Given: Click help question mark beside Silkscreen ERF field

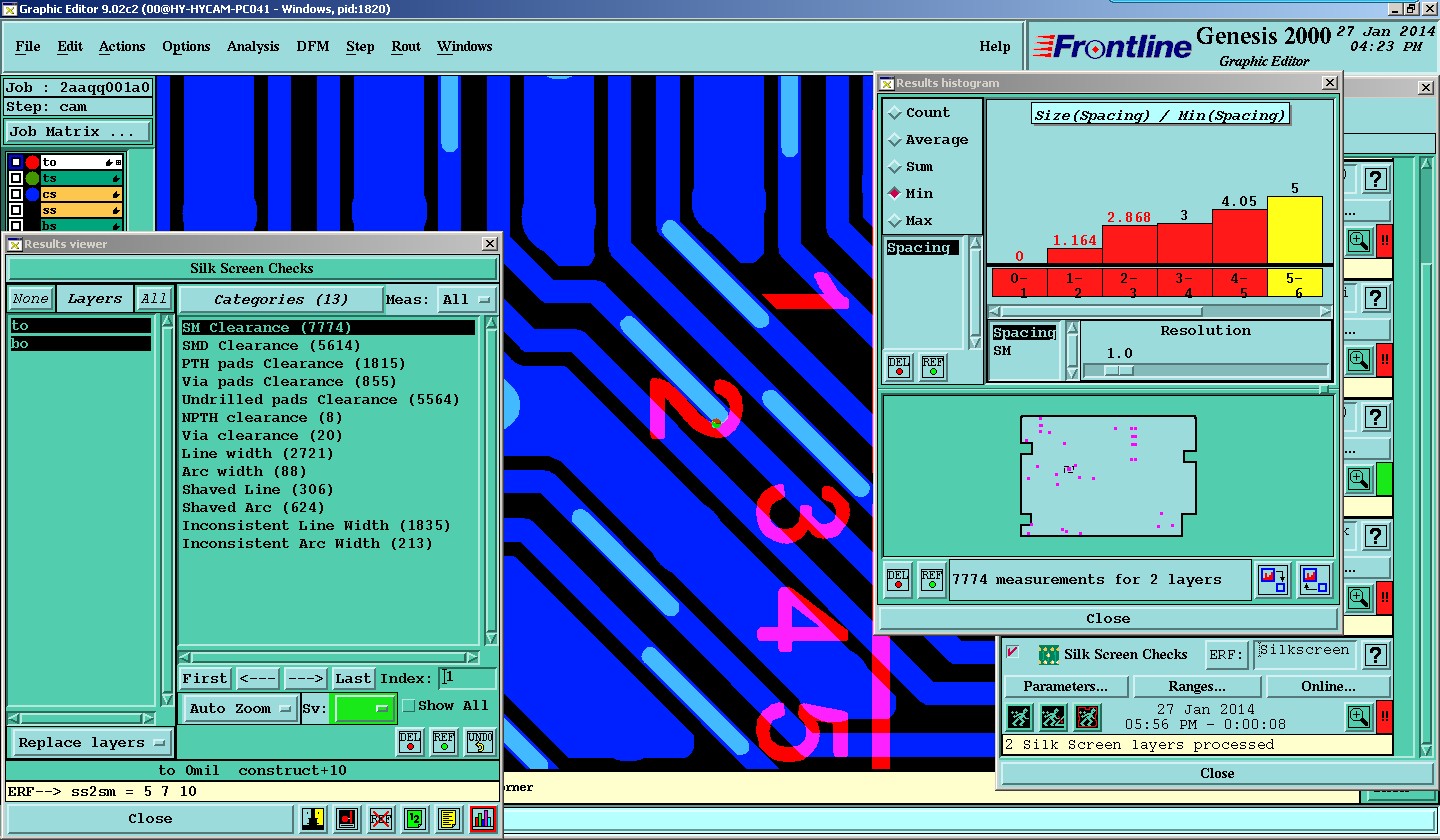Looking at the screenshot, I should (1376, 655).
